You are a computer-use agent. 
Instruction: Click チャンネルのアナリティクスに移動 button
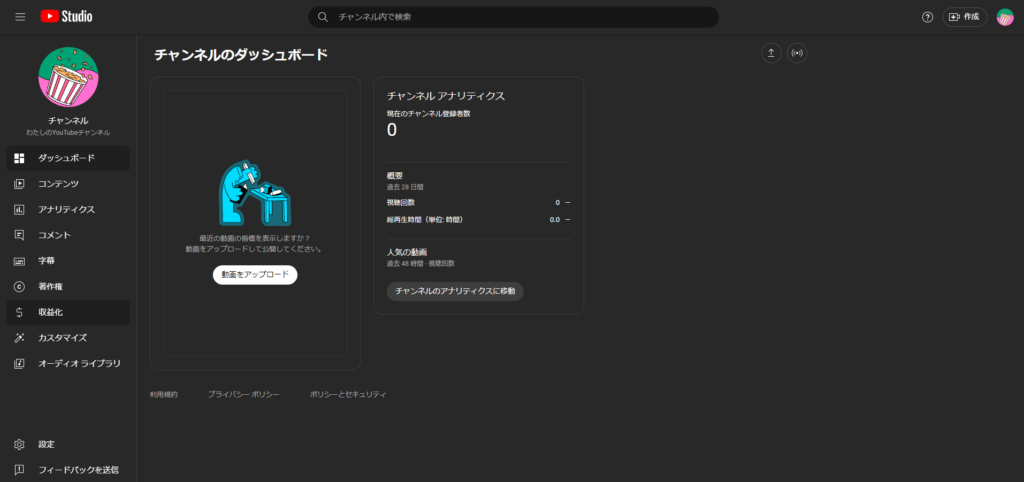point(455,291)
